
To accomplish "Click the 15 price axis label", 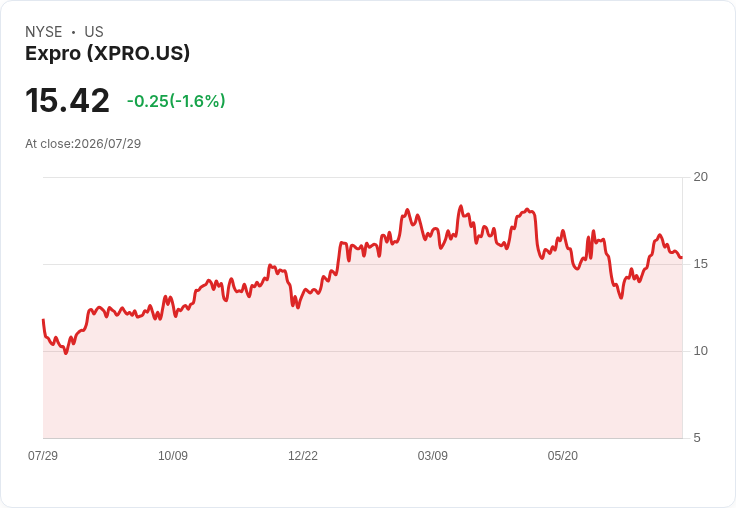I will pos(700,264).
